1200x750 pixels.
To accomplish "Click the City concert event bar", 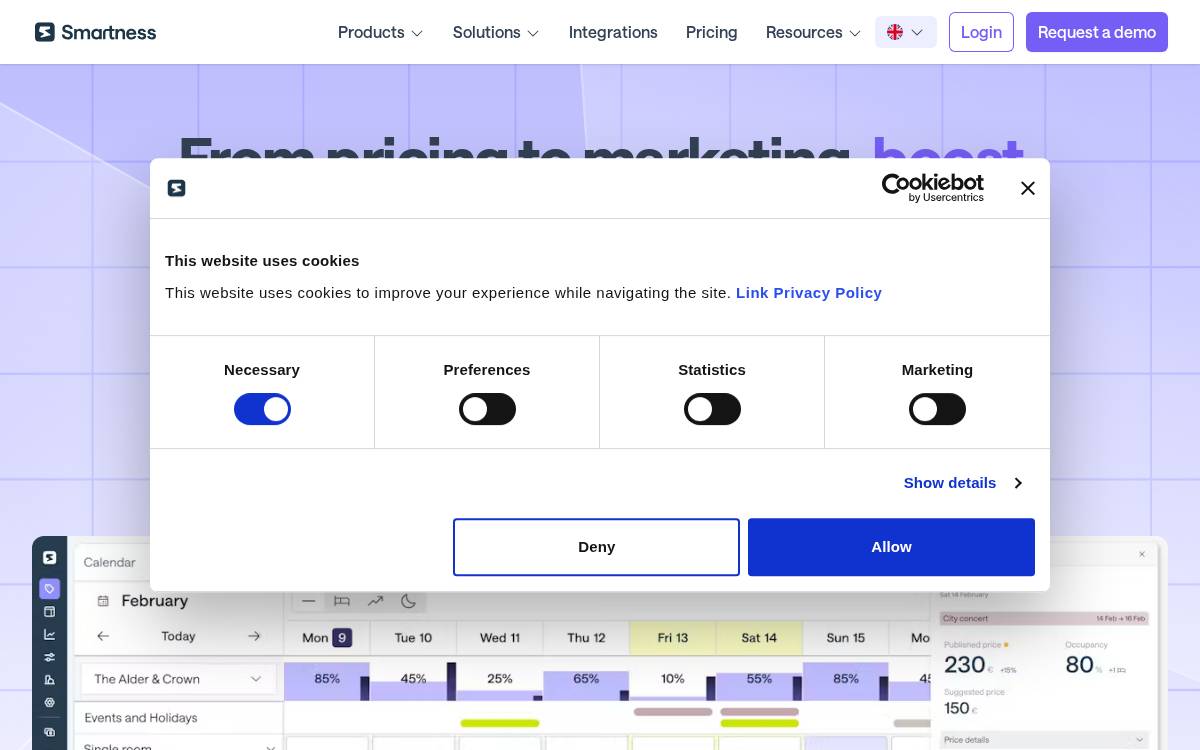I will click(1044, 619).
